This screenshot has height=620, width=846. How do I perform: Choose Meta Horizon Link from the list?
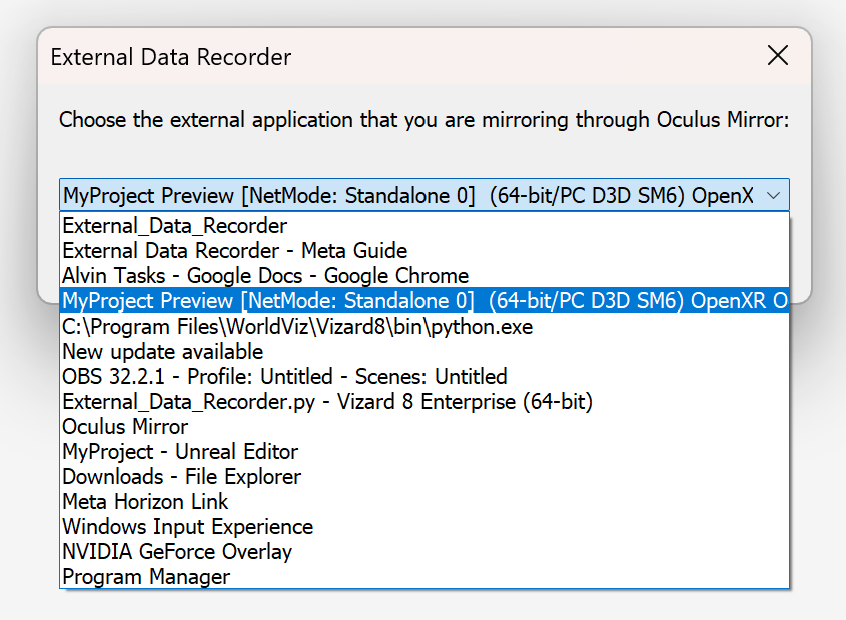424,501
